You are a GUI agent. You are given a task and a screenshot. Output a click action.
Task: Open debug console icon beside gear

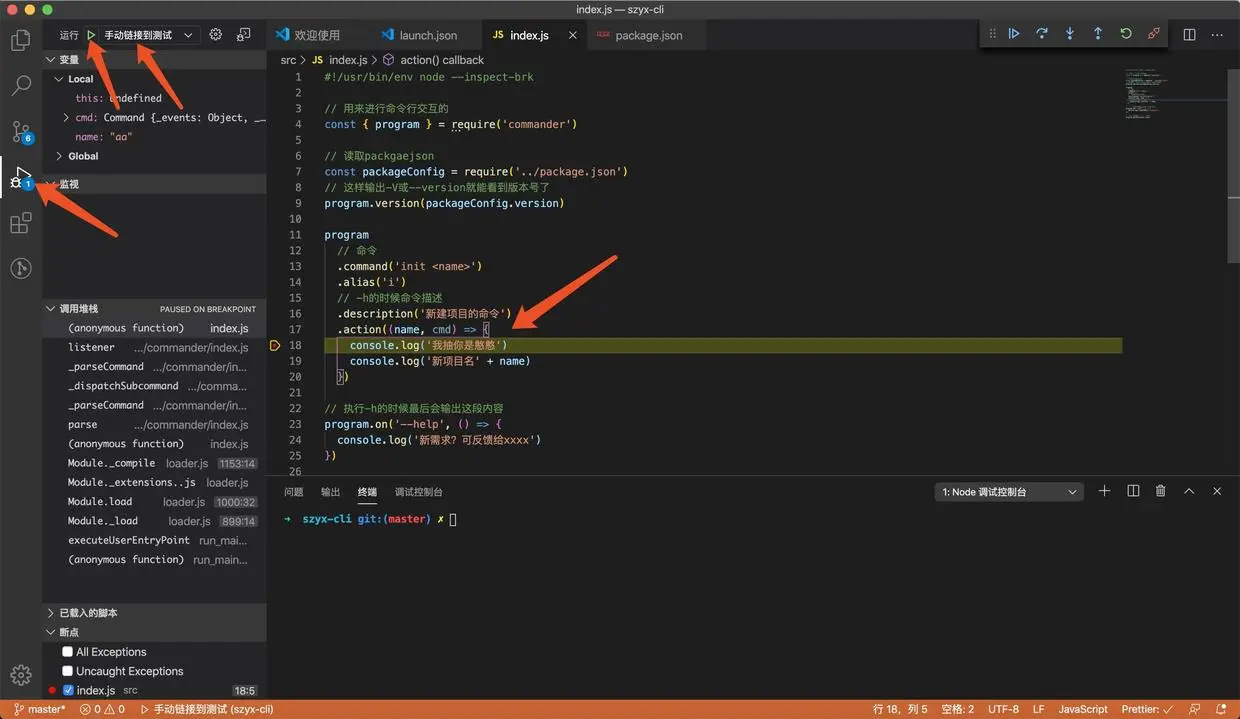[x=244, y=35]
